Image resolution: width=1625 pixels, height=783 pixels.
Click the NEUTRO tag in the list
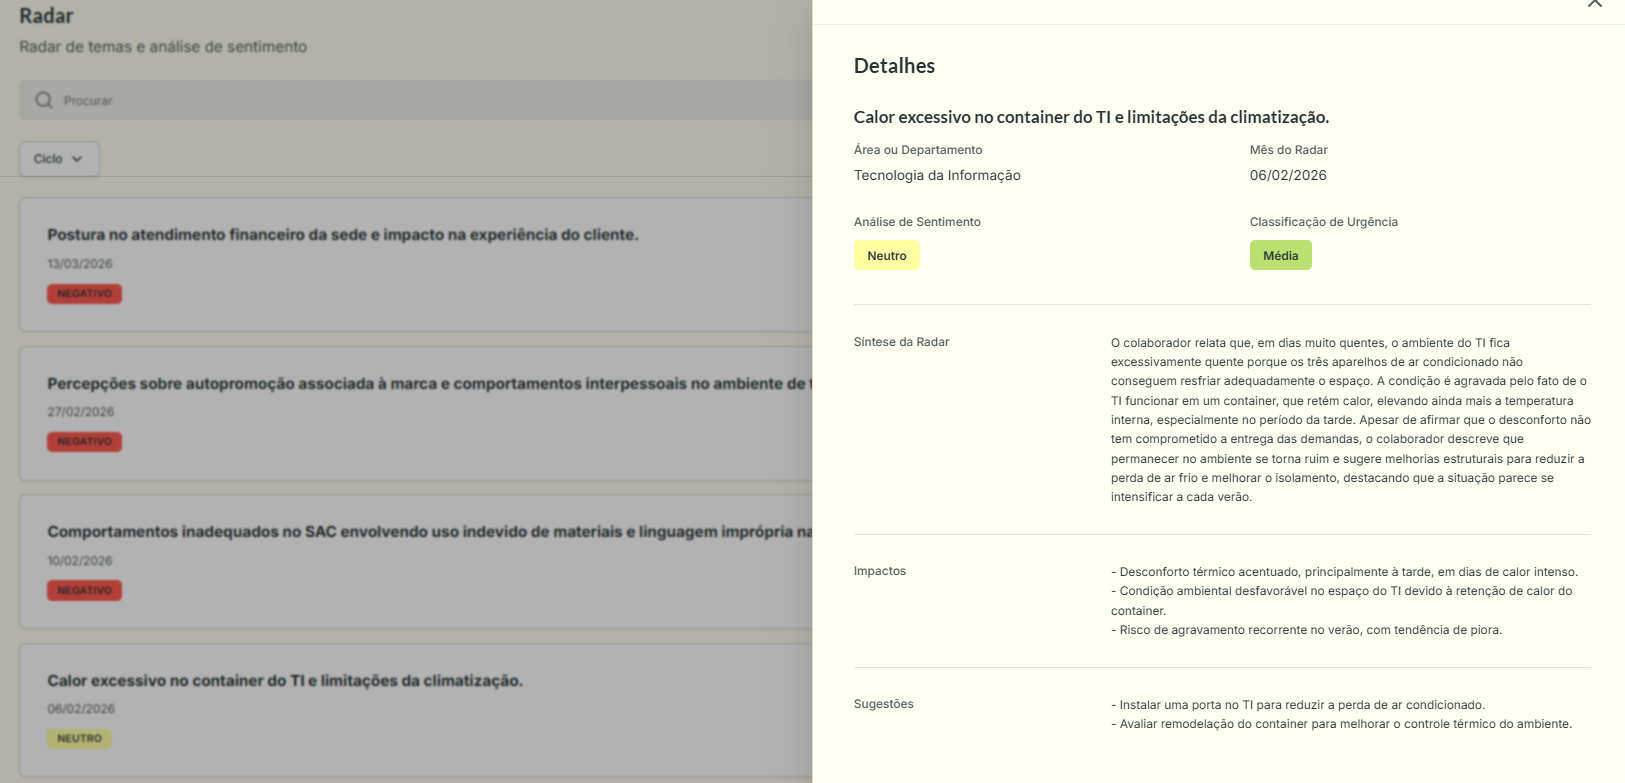point(79,738)
